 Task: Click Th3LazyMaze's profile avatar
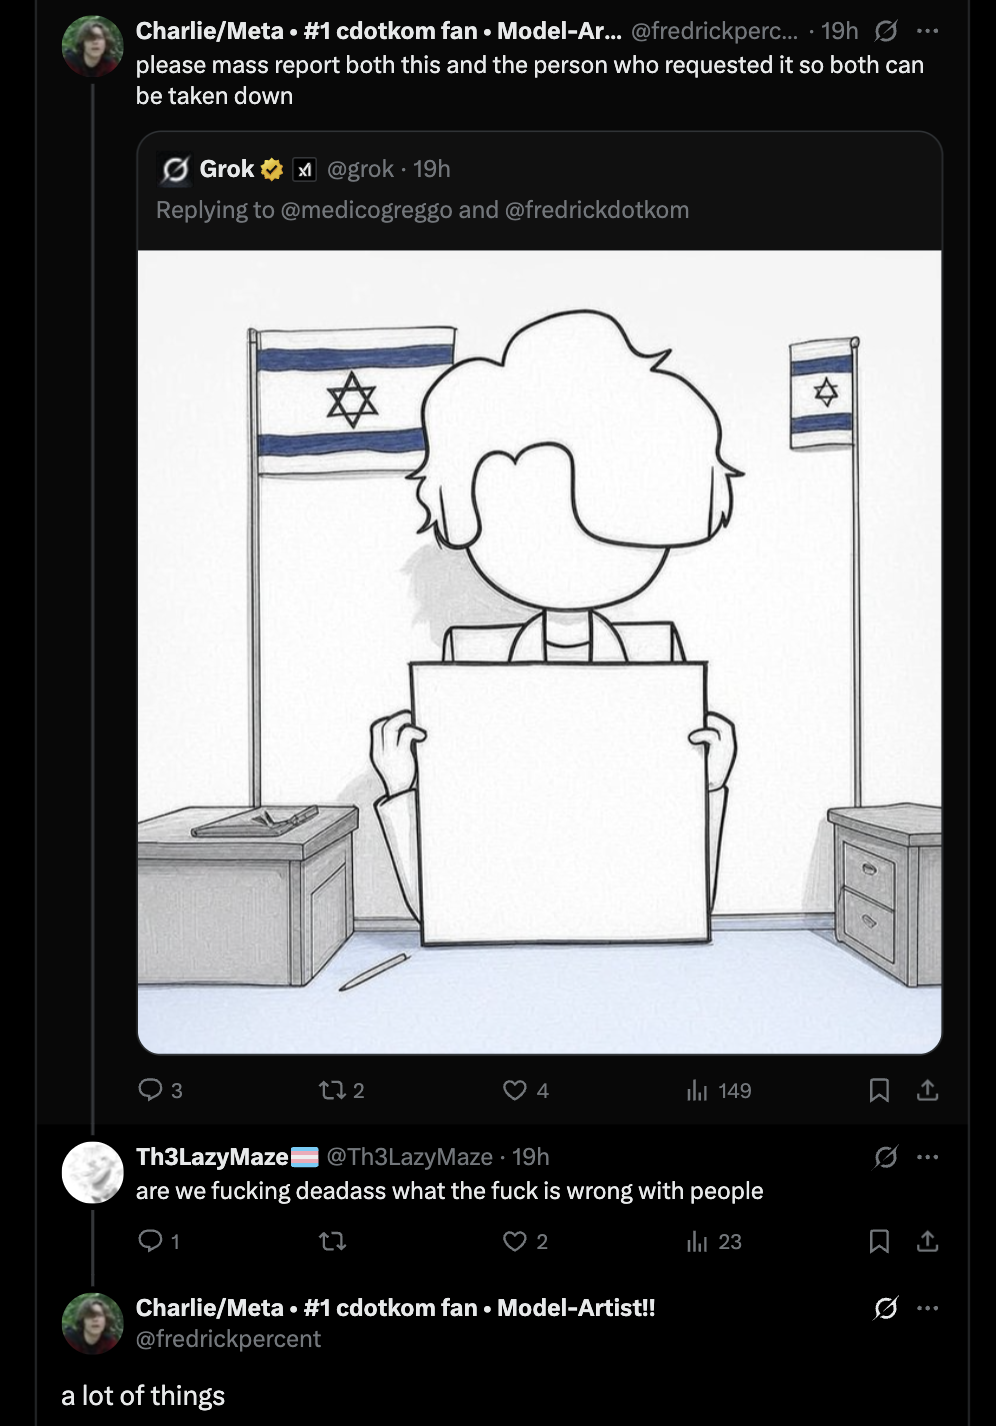[x=92, y=1172]
